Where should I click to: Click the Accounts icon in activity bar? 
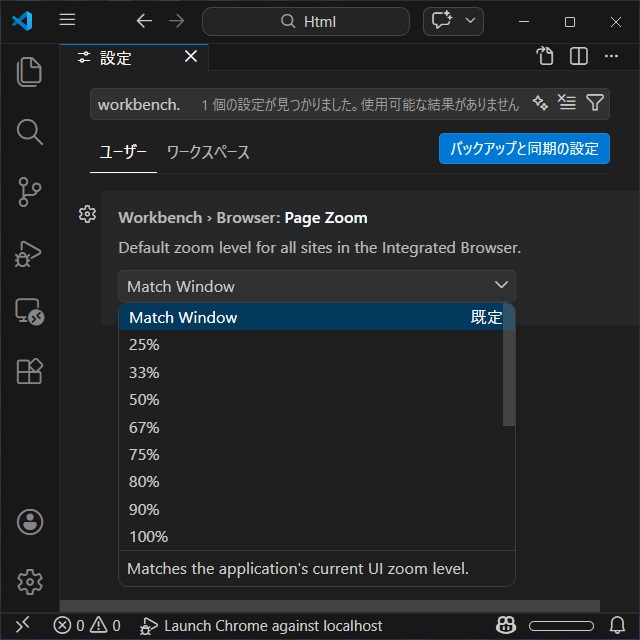(29, 521)
